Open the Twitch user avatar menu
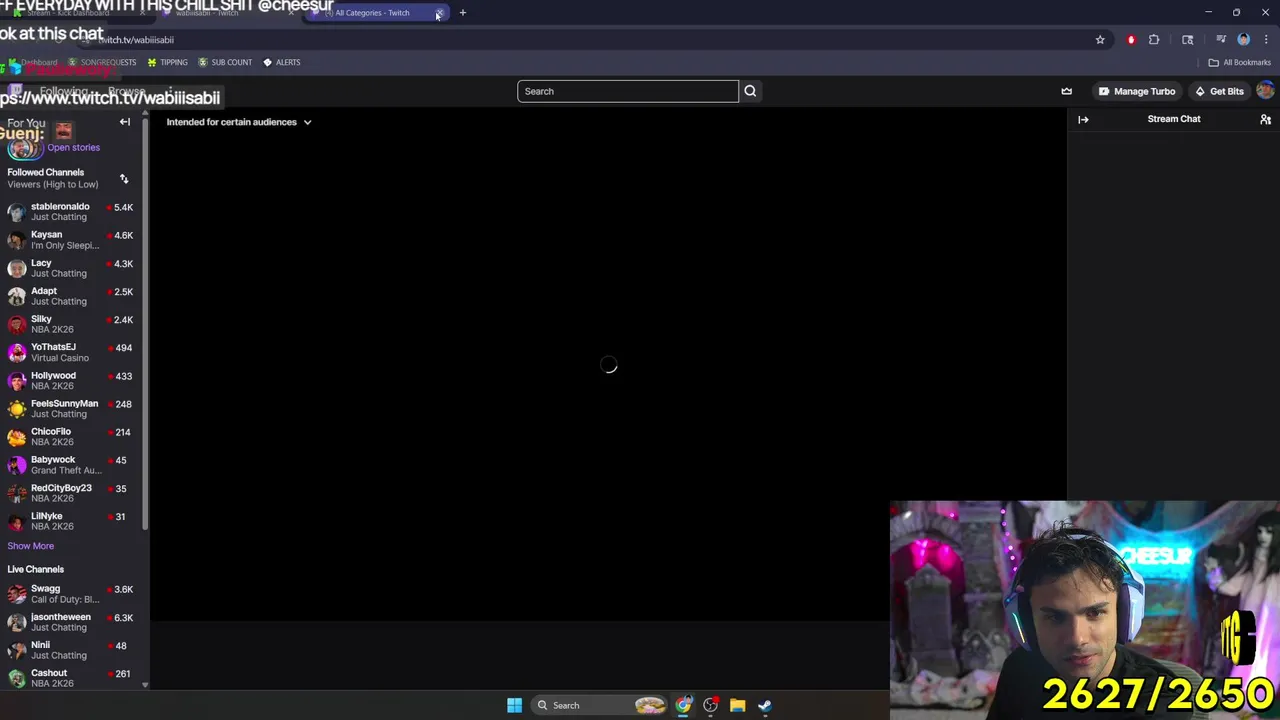The height and width of the screenshot is (720, 1280). [x=1265, y=91]
